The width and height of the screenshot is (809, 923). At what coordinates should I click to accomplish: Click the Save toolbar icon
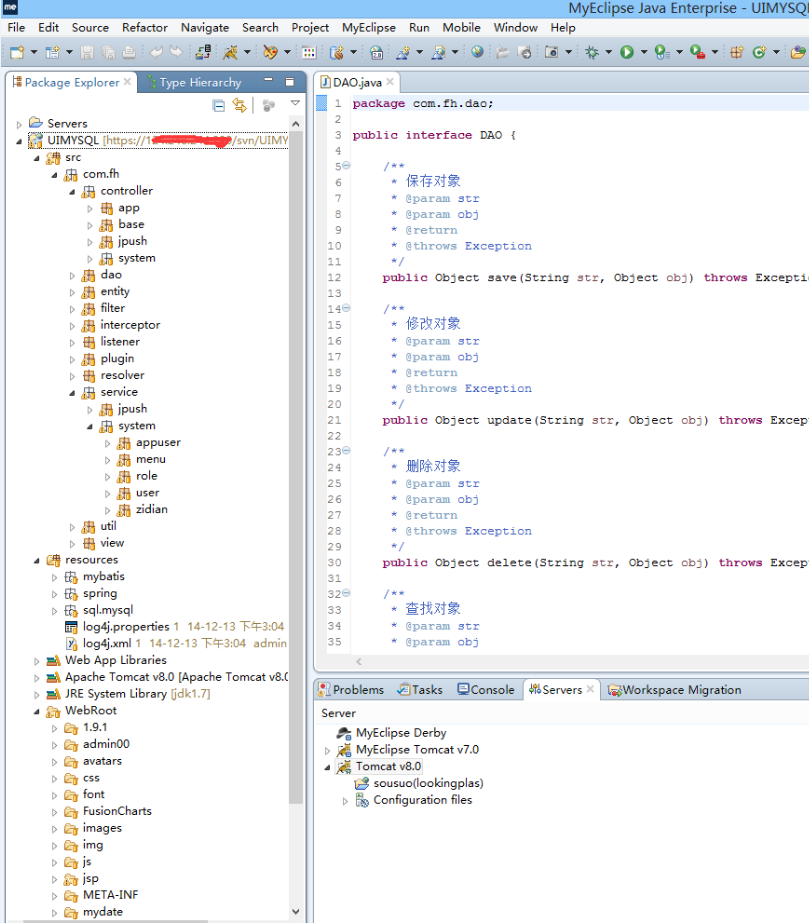[x=87, y=52]
